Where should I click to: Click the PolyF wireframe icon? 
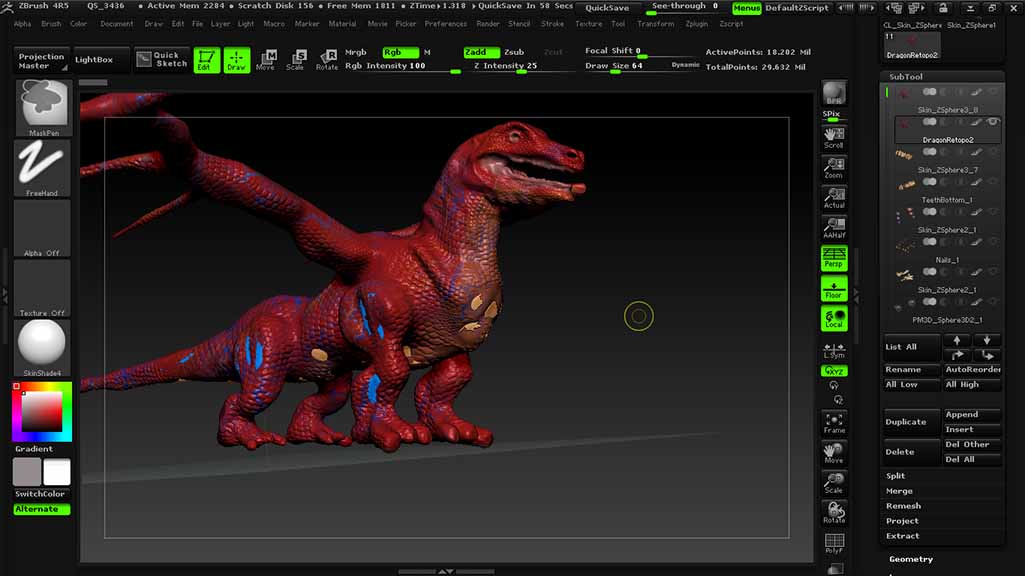coord(834,543)
